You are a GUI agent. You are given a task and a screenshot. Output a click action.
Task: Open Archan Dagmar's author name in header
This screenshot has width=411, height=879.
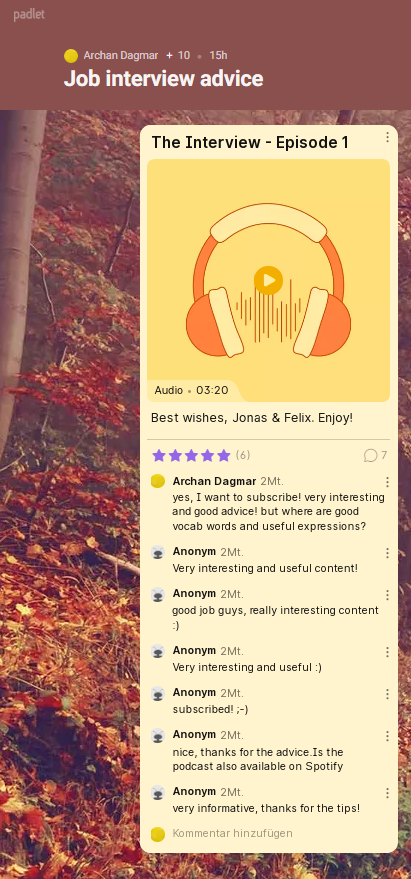pyautogui.click(x=121, y=55)
